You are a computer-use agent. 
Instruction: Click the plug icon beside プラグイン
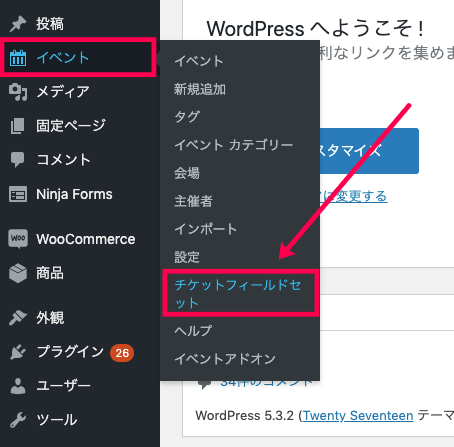tap(18, 352)
